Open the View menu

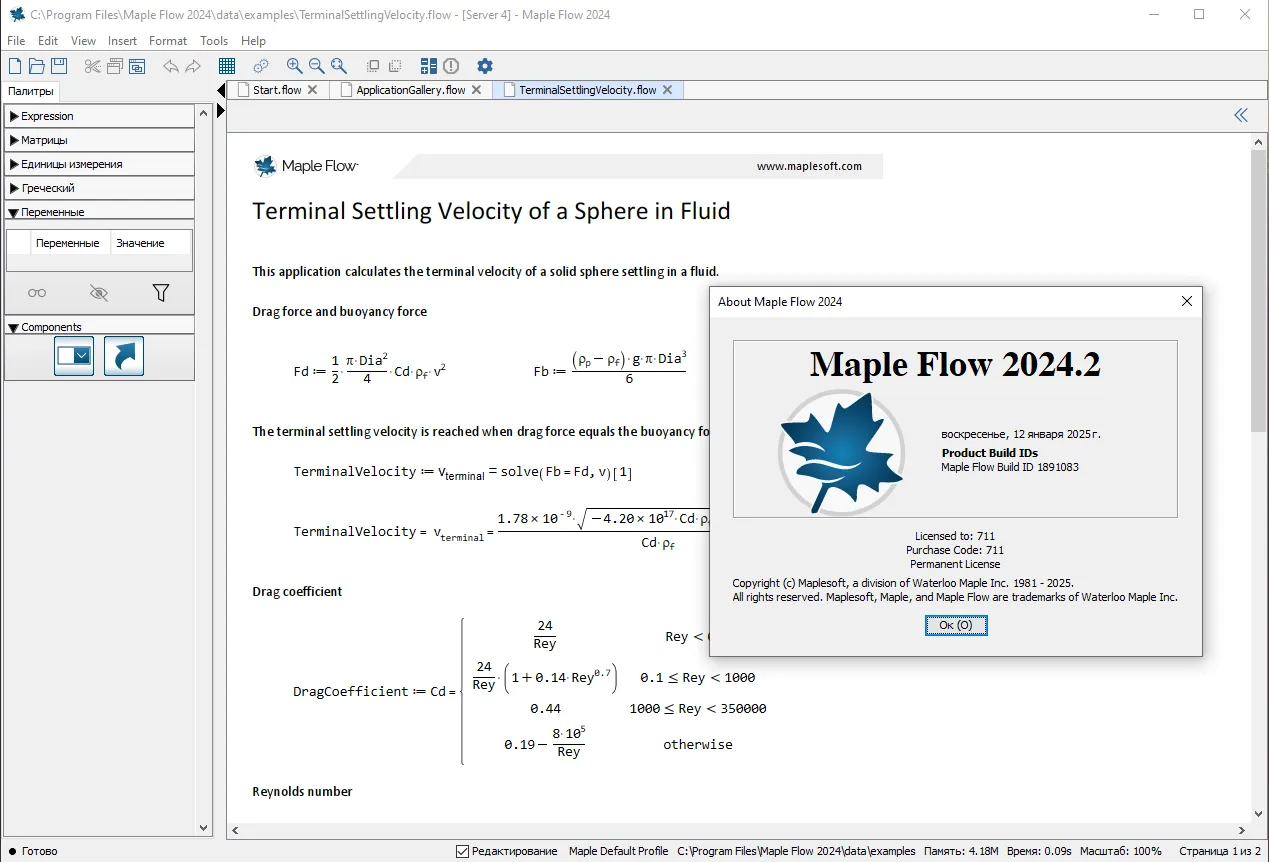click(x=83, y=41)
